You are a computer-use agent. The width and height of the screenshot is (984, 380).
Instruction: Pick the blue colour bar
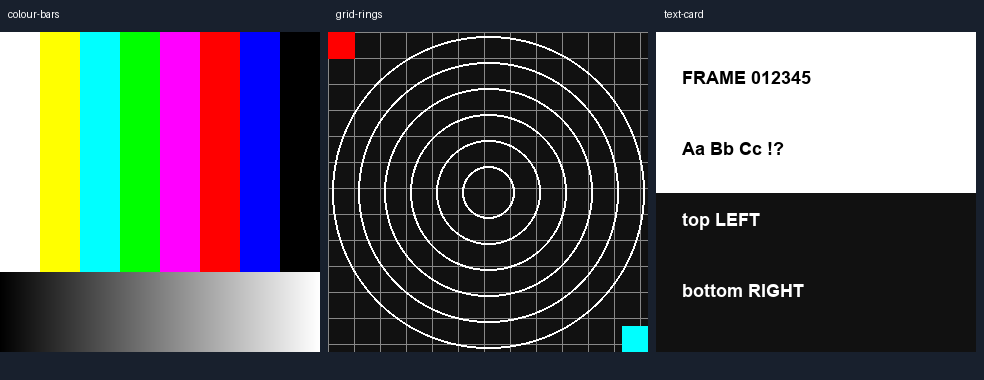260,152
